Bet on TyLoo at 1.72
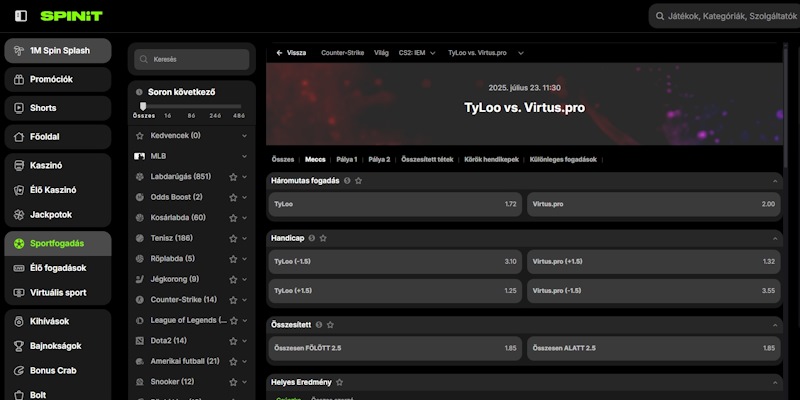Image resolution: width=800 pixels, height=400 pixels. (395, 204)
